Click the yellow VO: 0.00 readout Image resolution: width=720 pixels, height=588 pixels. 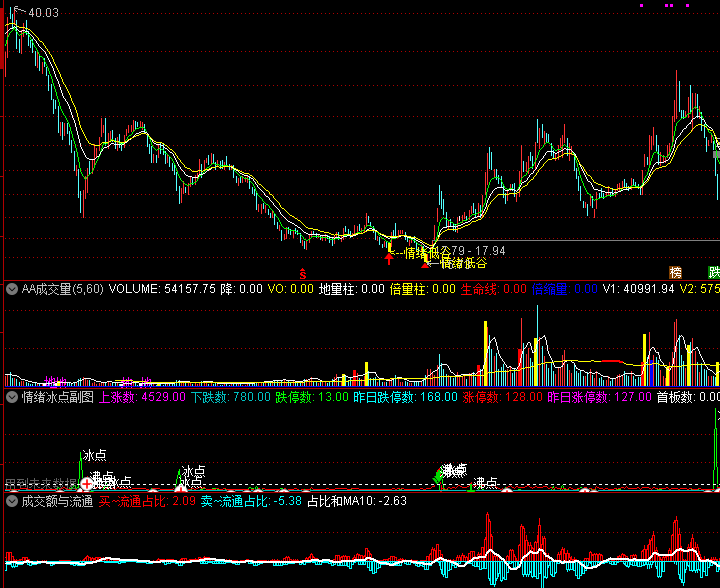coord(291,289)
